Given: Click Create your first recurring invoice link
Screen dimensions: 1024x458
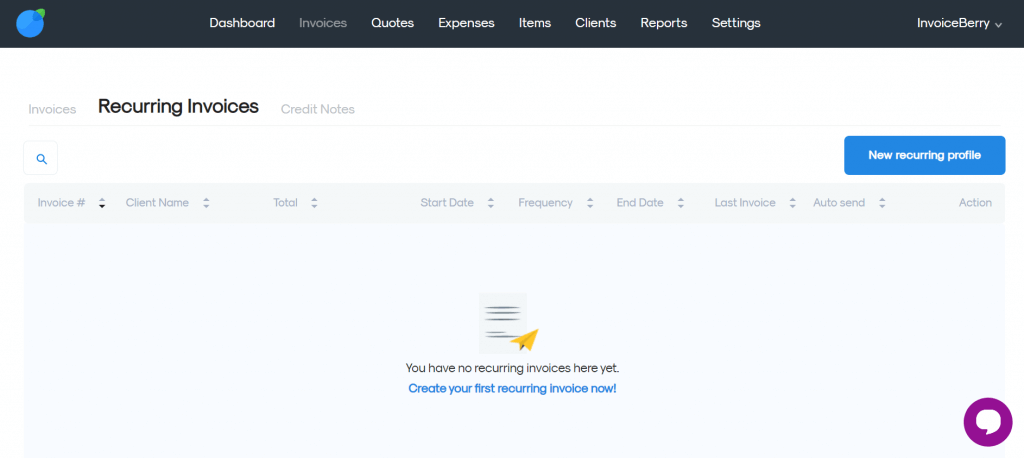Looking at the screenshot, I should 512,388.
